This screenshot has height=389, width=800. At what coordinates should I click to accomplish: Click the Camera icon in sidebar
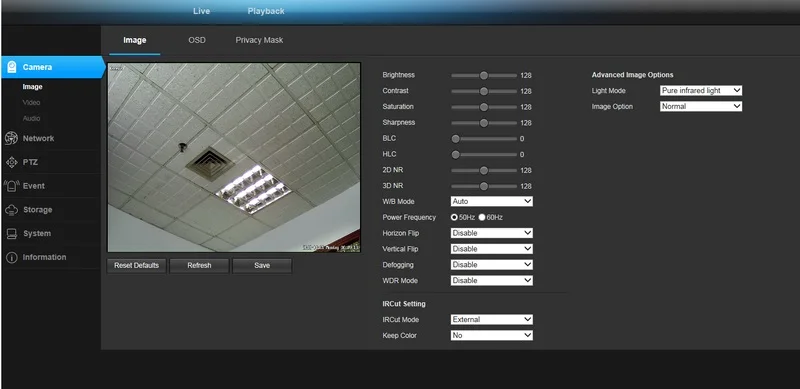(11, 67)
